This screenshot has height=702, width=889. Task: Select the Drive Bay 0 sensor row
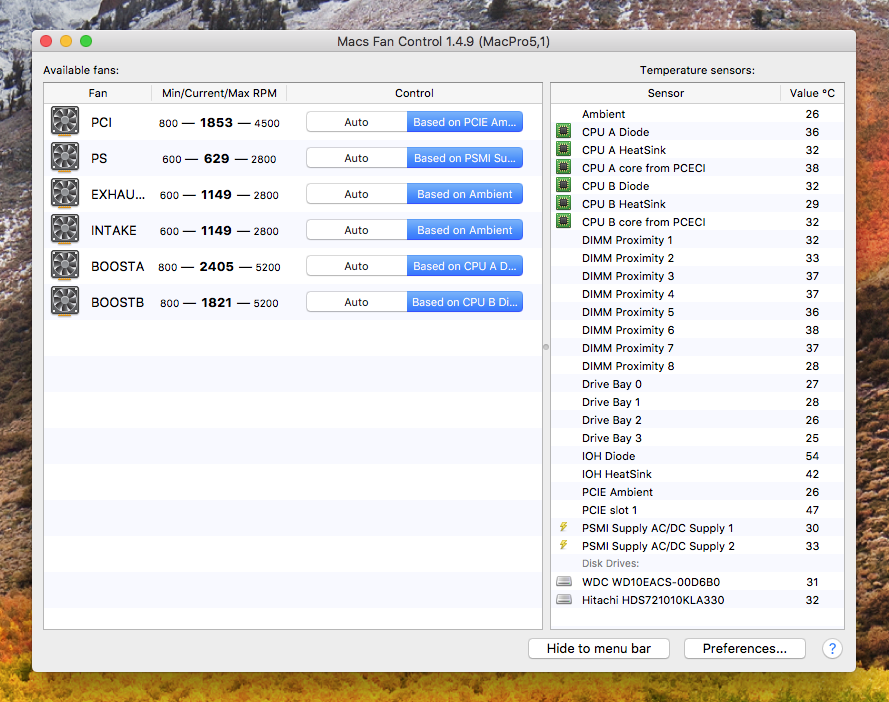click(697, 384)
